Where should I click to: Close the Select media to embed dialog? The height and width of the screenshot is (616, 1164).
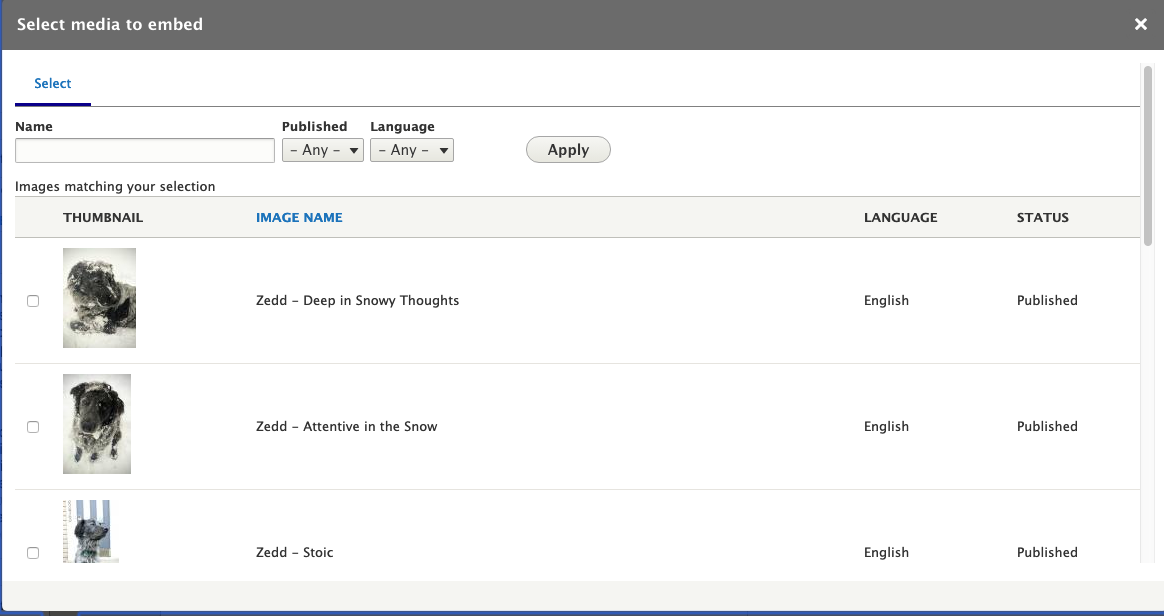[x=1141, y=24]
